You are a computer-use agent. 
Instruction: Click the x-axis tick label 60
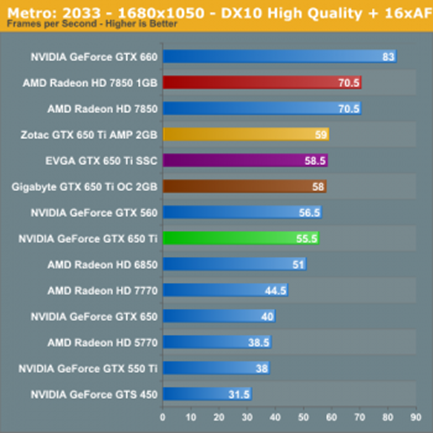click(332, 418)
